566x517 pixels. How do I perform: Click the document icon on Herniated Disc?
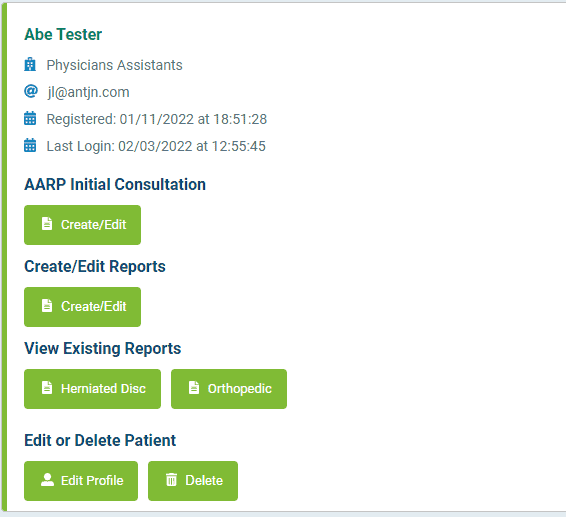click(47, 388)
